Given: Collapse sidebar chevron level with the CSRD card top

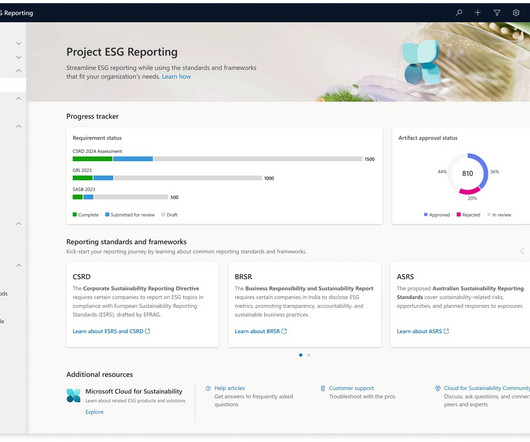Looking at the screenshot, I should tap(19, 265).
